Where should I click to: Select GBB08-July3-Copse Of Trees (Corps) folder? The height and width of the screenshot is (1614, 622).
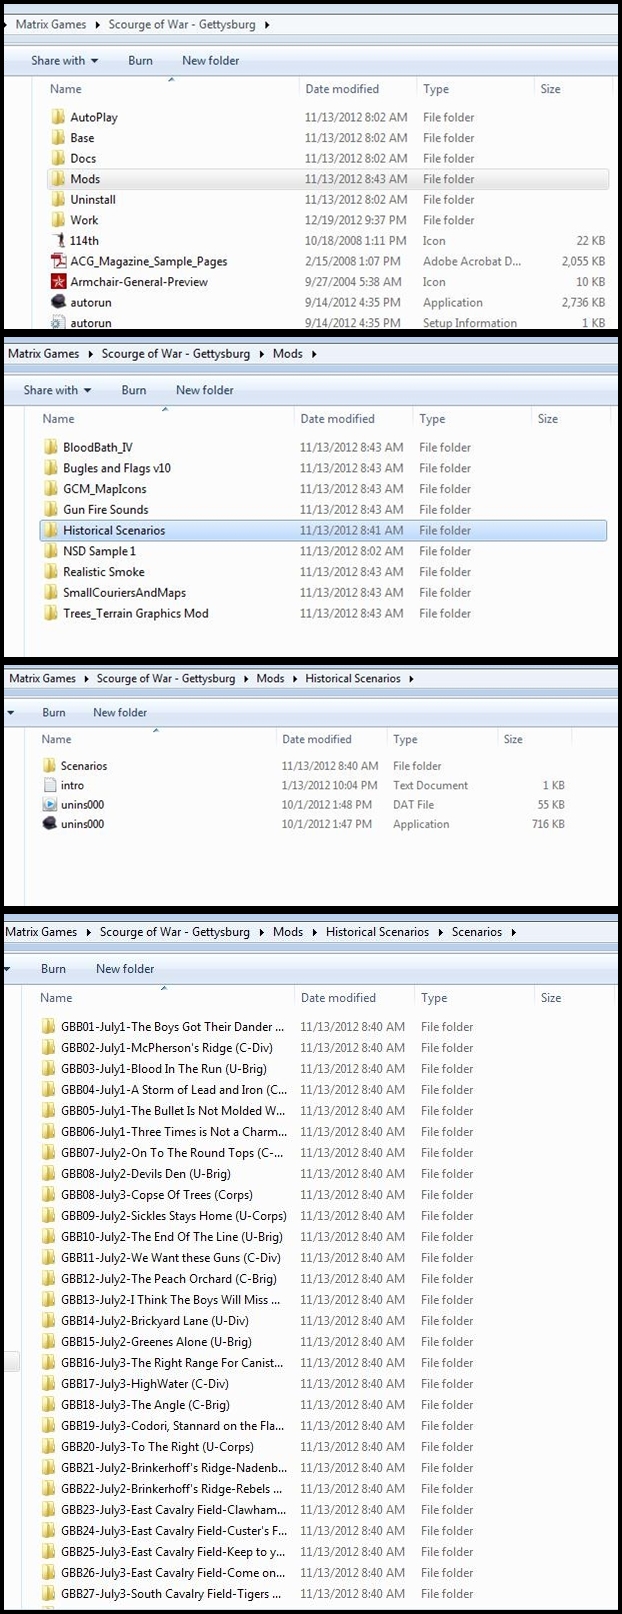pyautogui.click(x=156, y=1194)
